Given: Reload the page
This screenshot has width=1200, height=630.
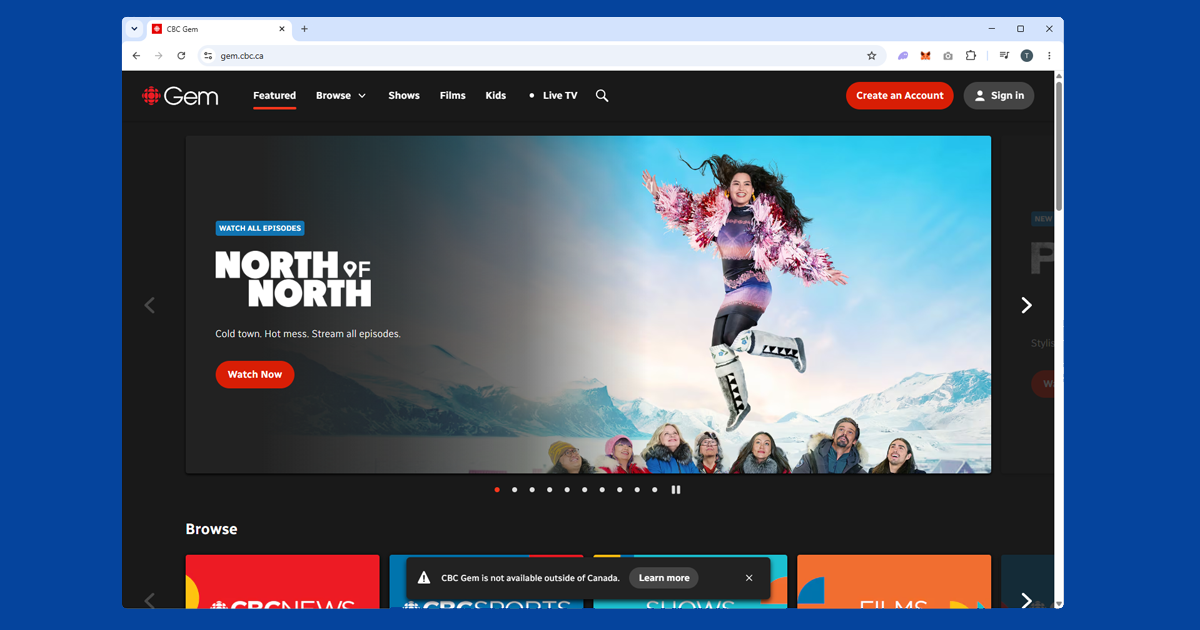Looking at the screenshot, I should pos(181,56).
